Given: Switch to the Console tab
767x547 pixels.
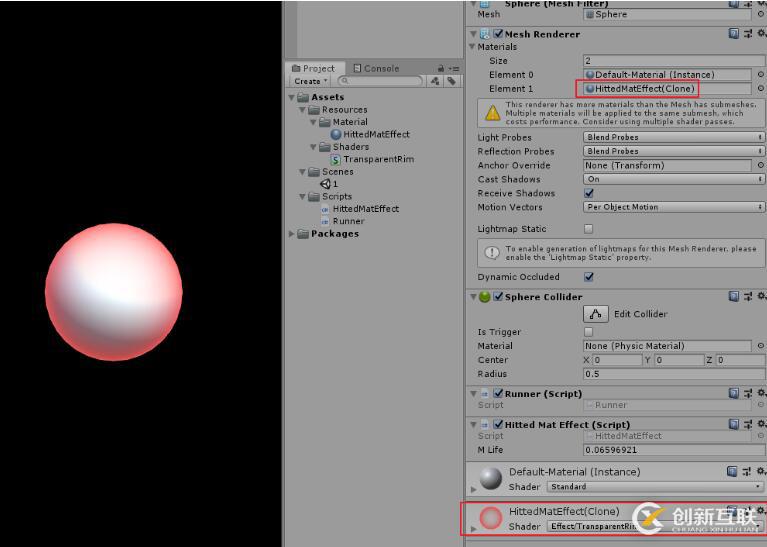Looking at the screenshot, I should (376, 68).
